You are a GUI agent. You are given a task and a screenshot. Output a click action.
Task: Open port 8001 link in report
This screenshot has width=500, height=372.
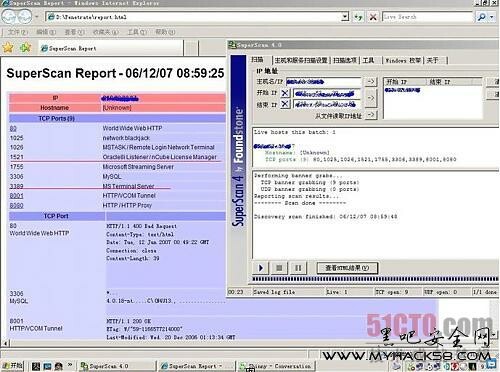pos(16,196)
